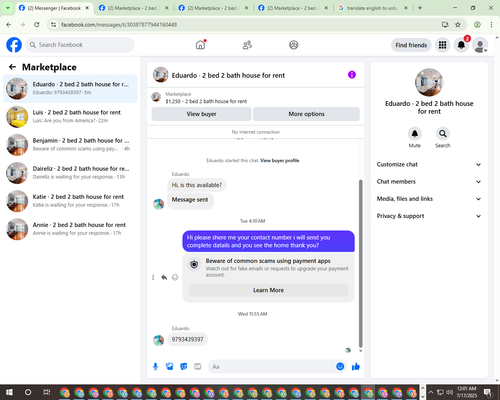The width and height of the screenshot is (500, 400).
Task: Click the chat message scrollbar
Action: (360, 263)
